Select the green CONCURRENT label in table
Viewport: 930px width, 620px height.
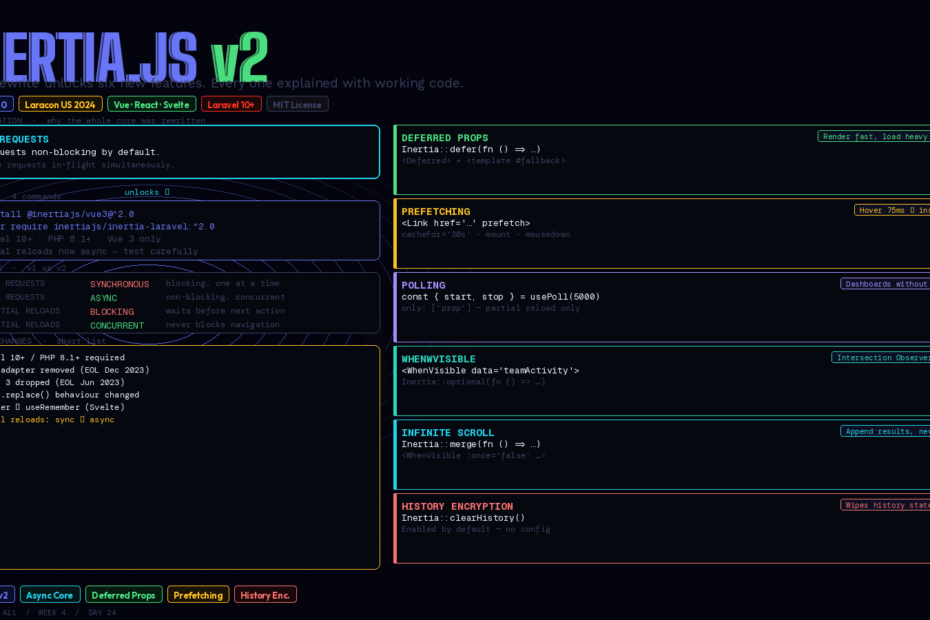click(117, 325)
